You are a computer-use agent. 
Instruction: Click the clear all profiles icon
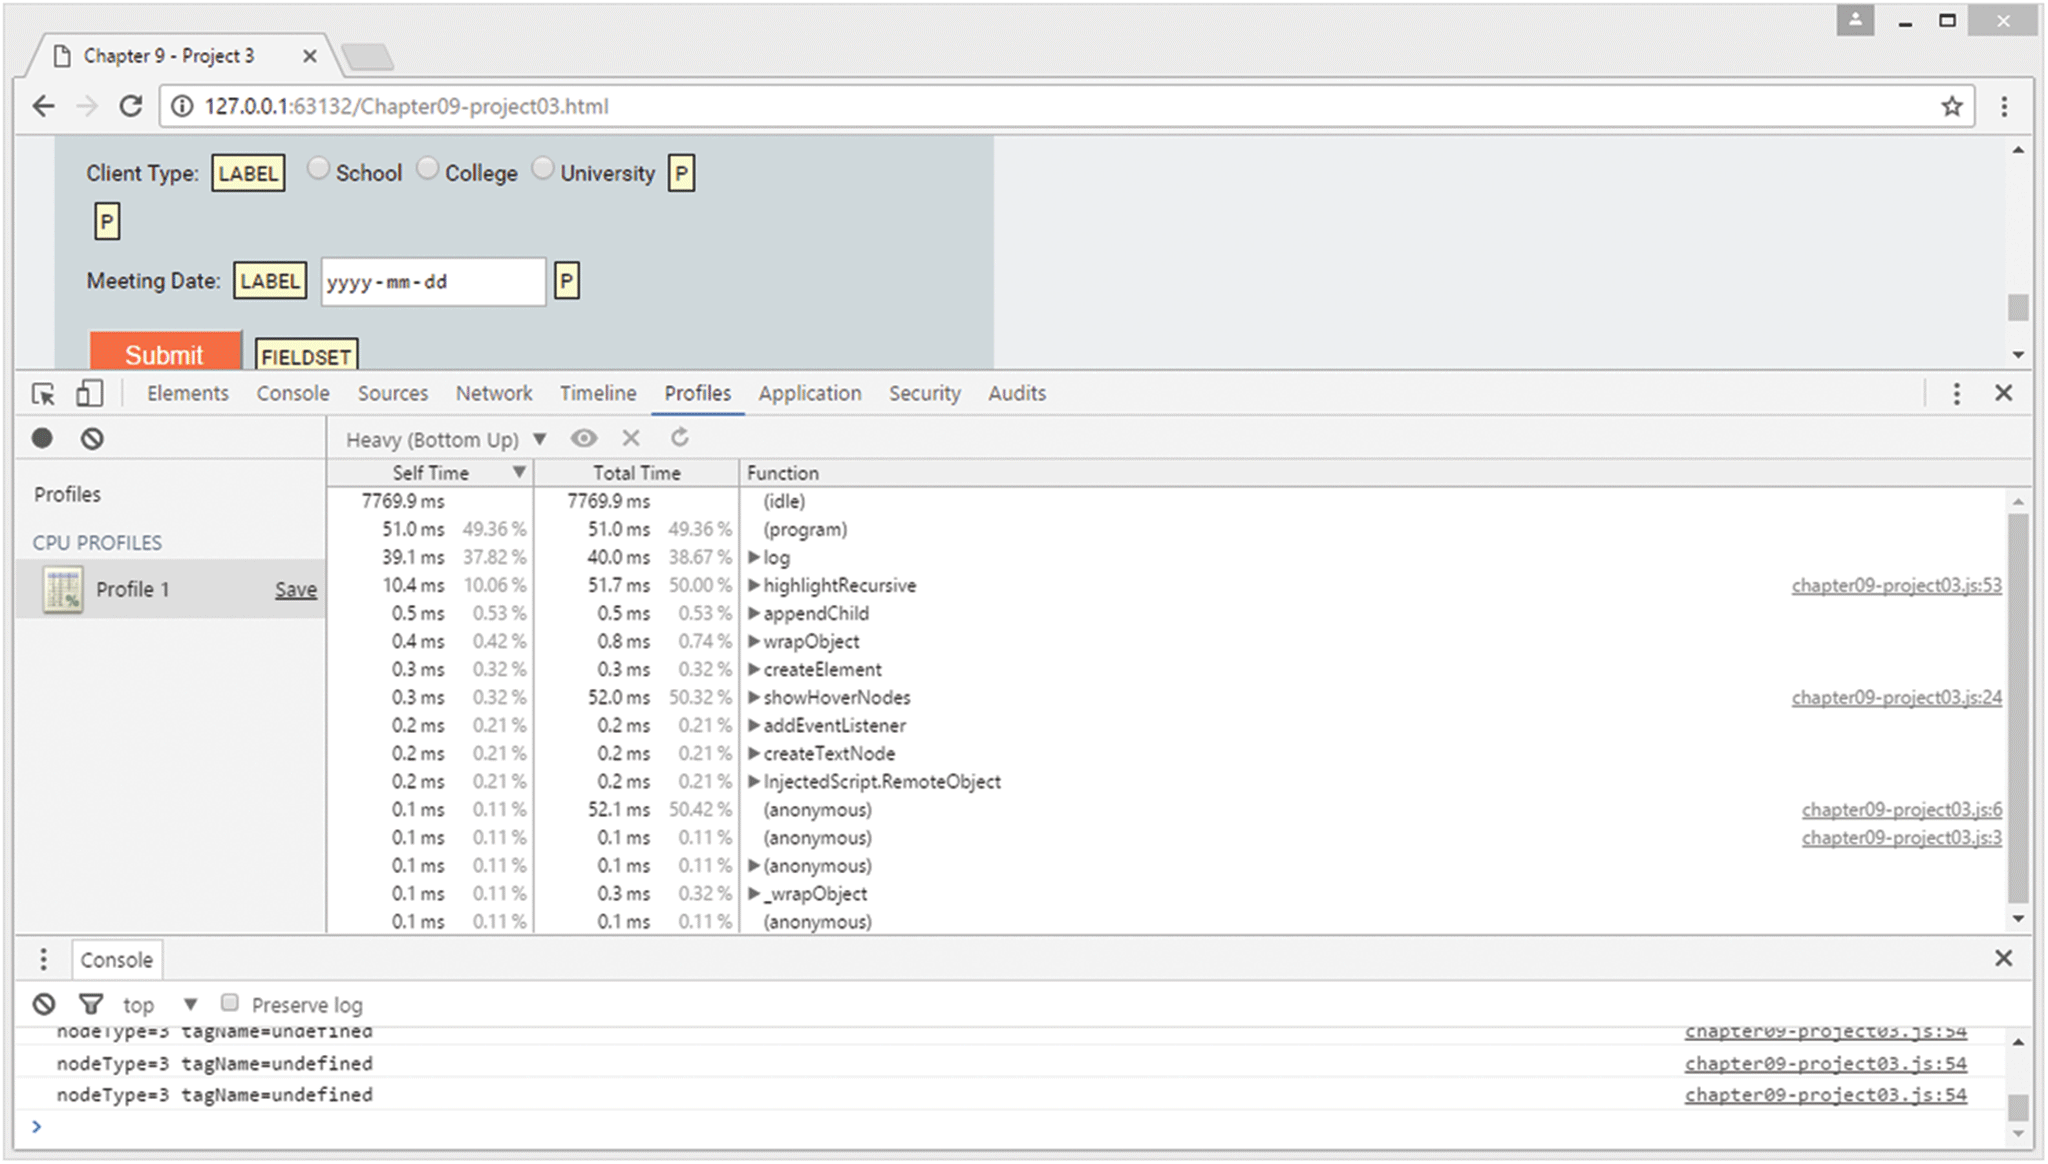[92, 438]
